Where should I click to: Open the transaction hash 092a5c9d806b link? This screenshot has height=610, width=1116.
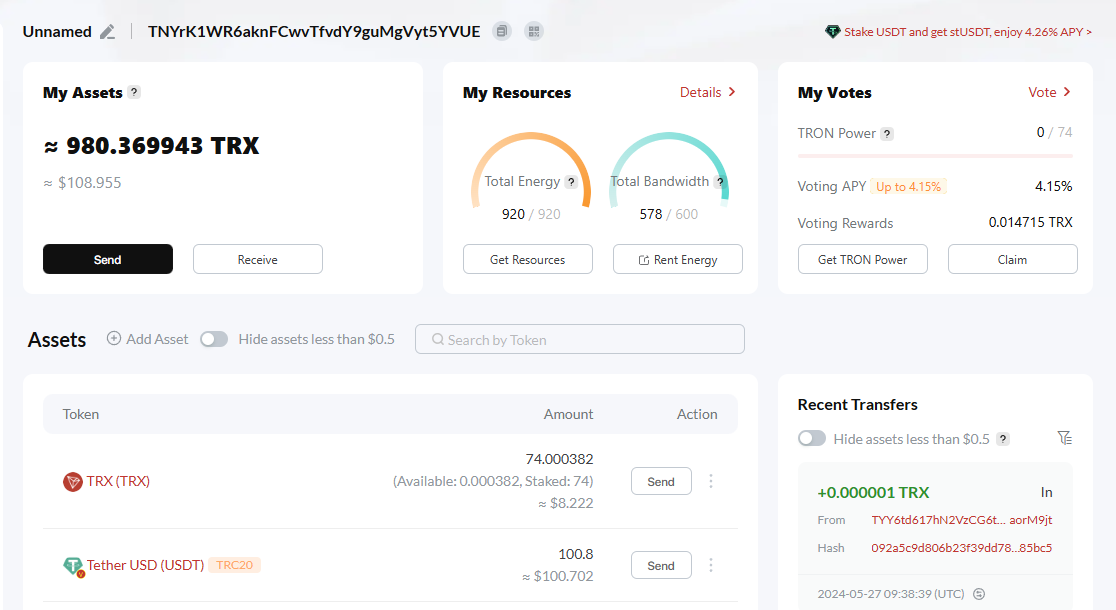(x=962, y=548)
